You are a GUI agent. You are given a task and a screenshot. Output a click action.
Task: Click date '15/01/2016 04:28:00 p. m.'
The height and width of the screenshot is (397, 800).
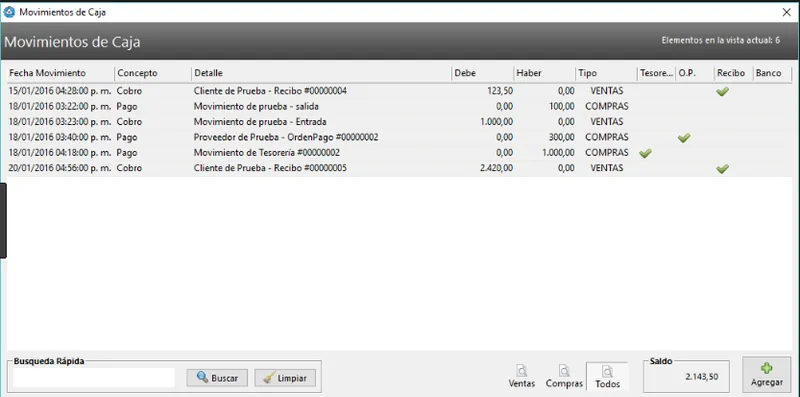click(x=60, y=91)
